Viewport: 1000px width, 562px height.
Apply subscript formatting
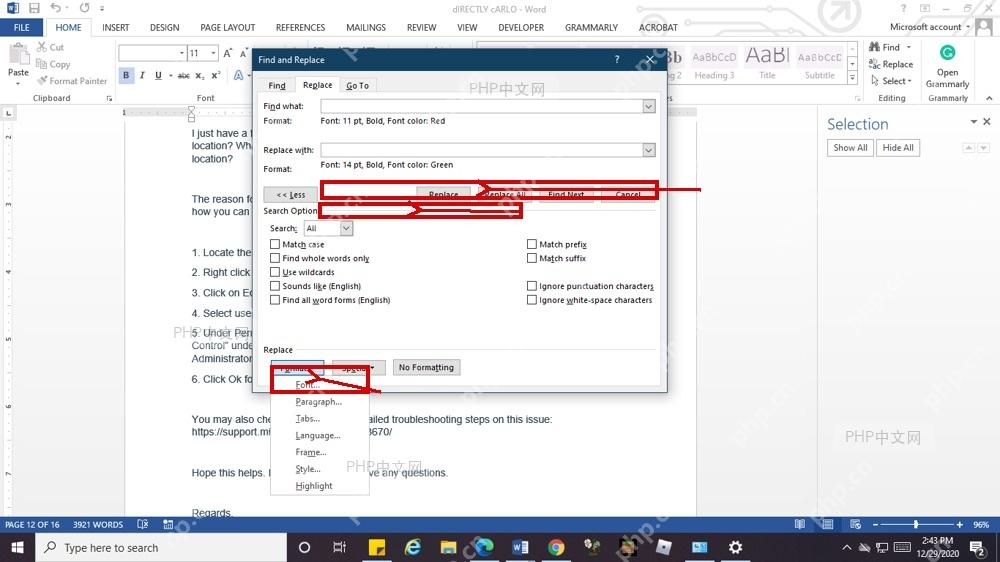(x=200, y=75)
